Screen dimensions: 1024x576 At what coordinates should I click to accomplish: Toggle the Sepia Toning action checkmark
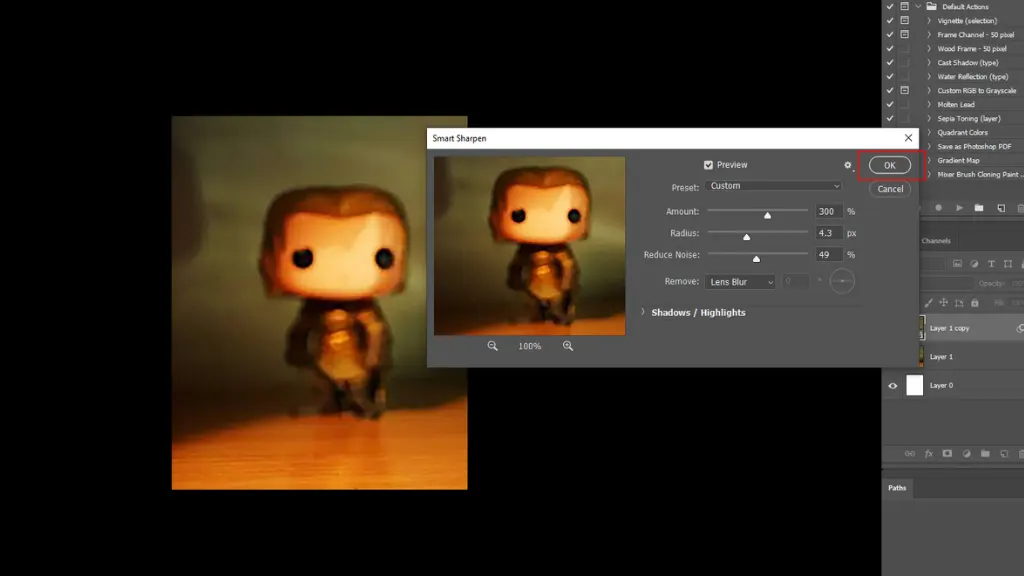click(x=889, y=118)
